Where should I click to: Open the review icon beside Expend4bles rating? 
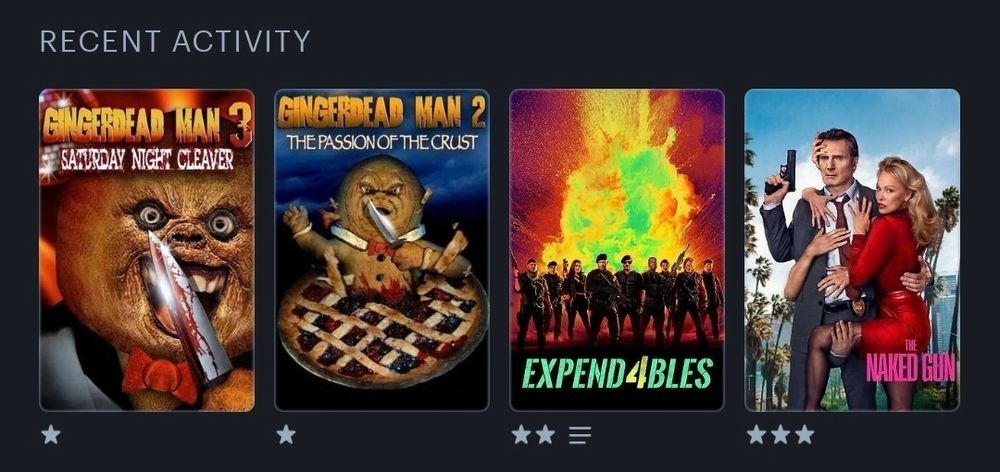[x=580, y=435]
